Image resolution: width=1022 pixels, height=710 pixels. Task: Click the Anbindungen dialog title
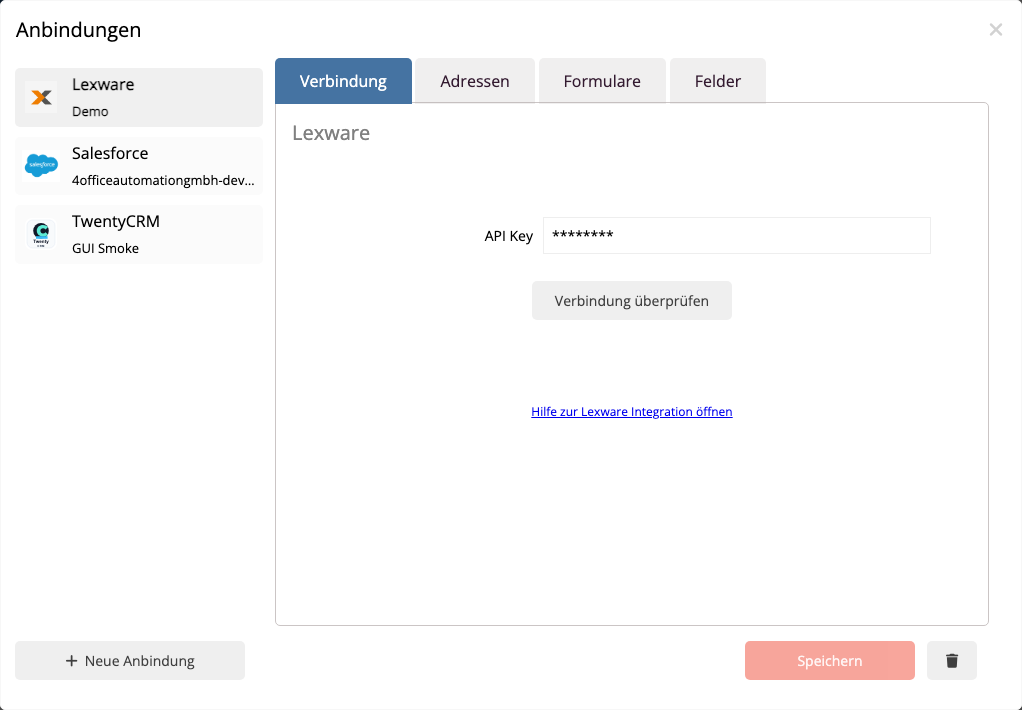(78, 30)
